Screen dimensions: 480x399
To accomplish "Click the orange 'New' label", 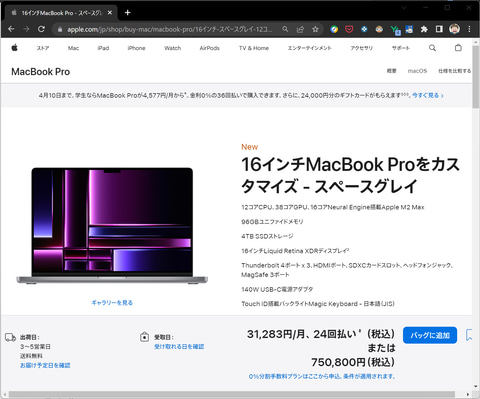I will click(250, 147).
